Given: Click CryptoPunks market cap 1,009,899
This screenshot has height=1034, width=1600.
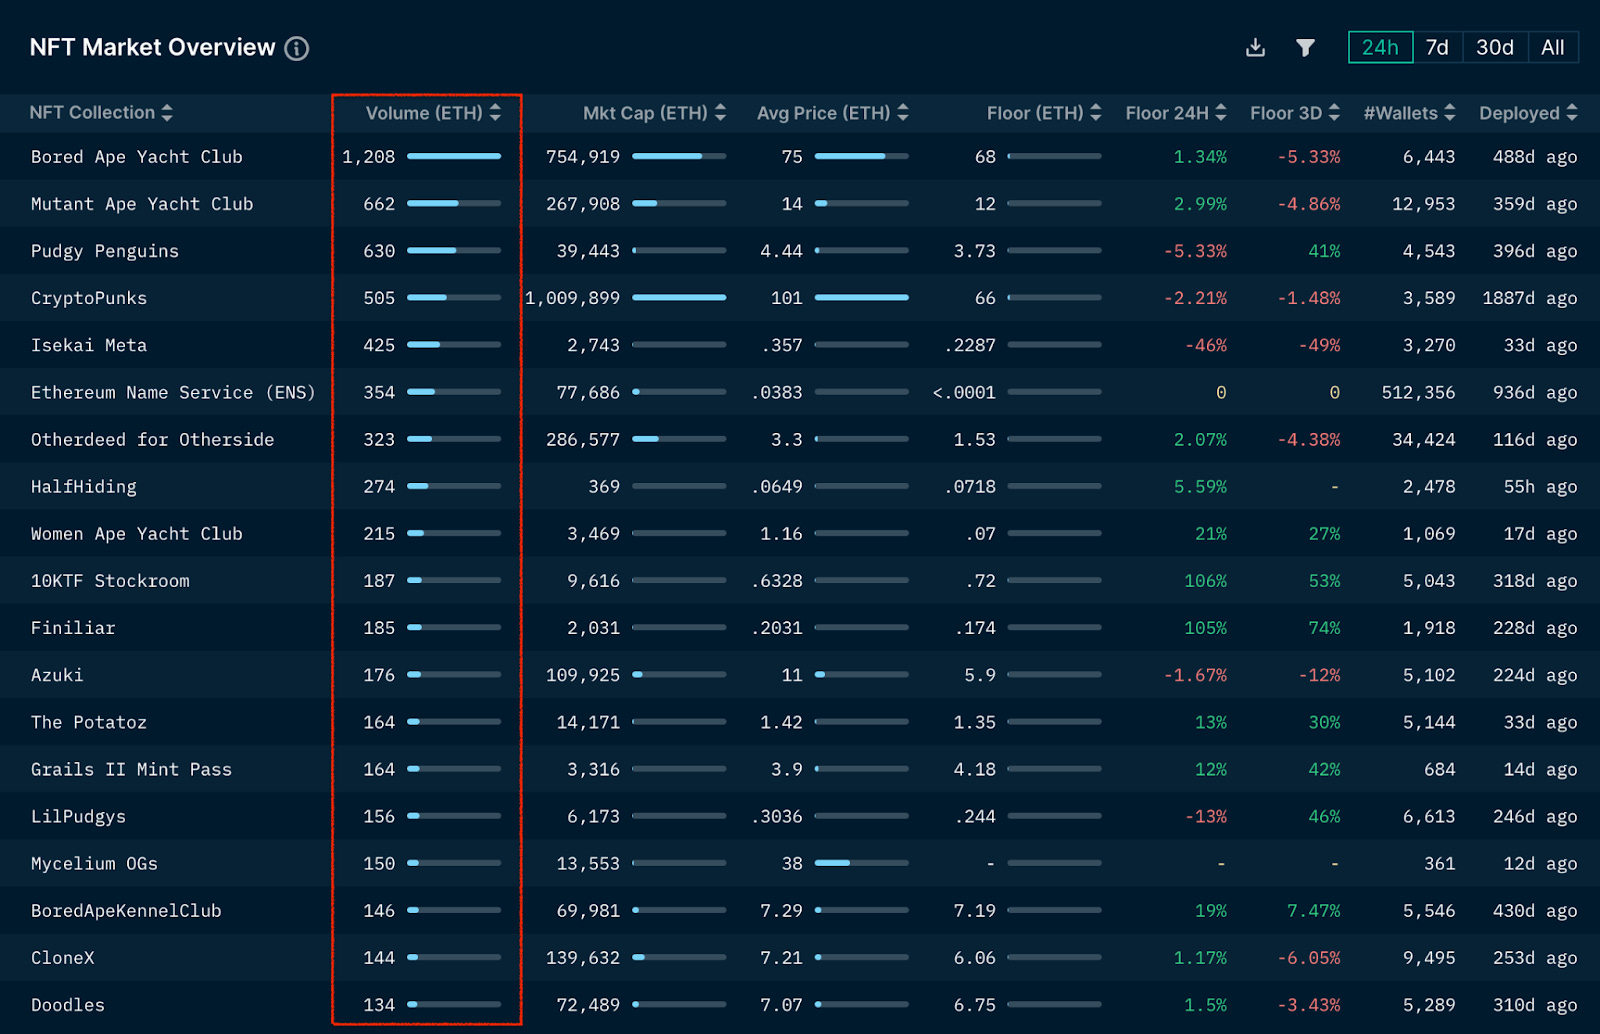Looking at the screenshot, I should point(573,298).
